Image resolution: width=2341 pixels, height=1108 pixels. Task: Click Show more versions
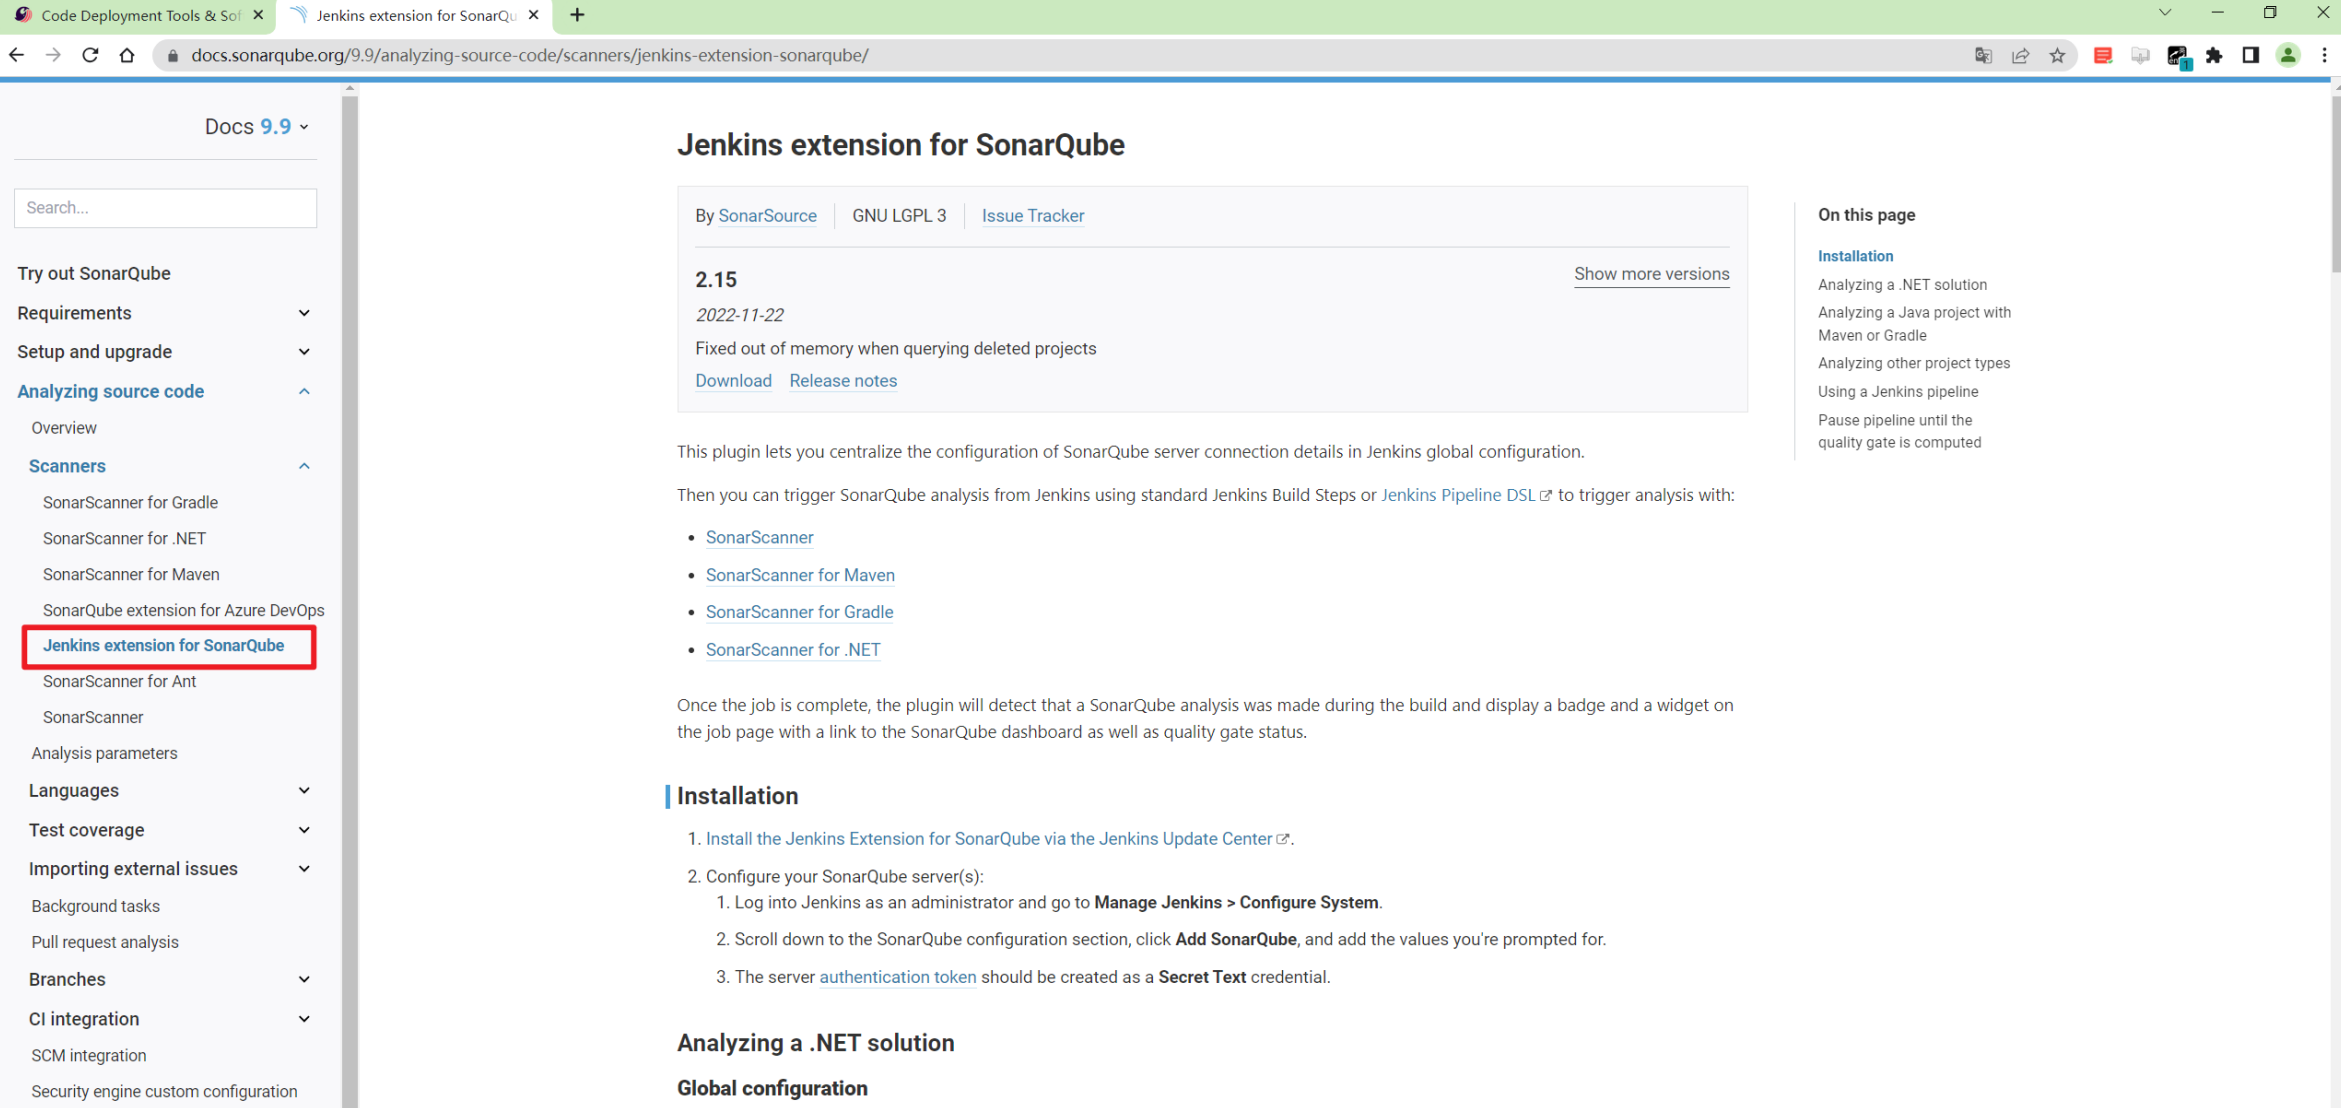pos(1651,274)
